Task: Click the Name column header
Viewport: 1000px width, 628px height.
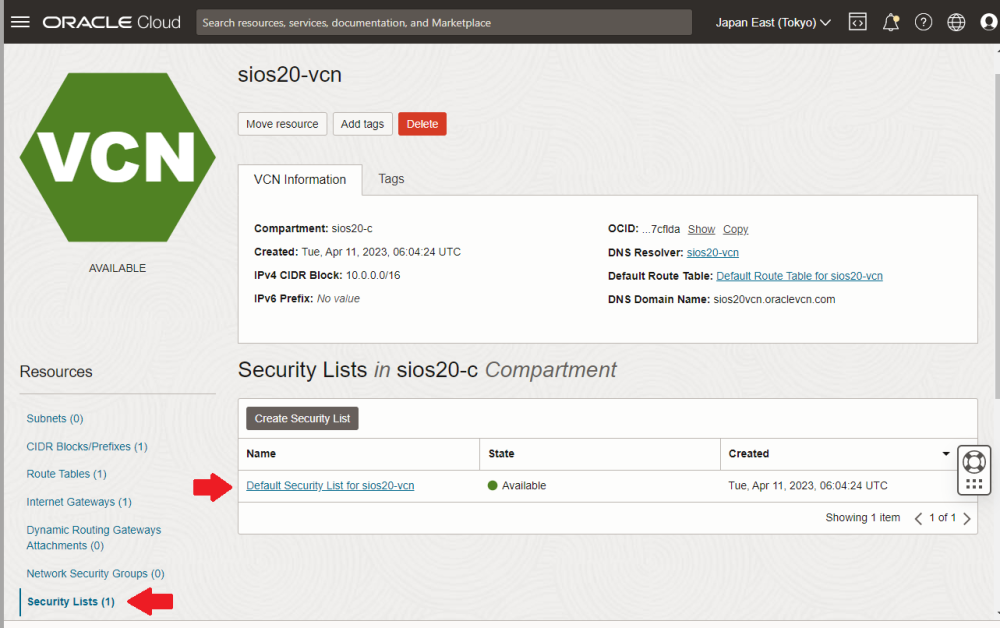Action: coord(261,454)
